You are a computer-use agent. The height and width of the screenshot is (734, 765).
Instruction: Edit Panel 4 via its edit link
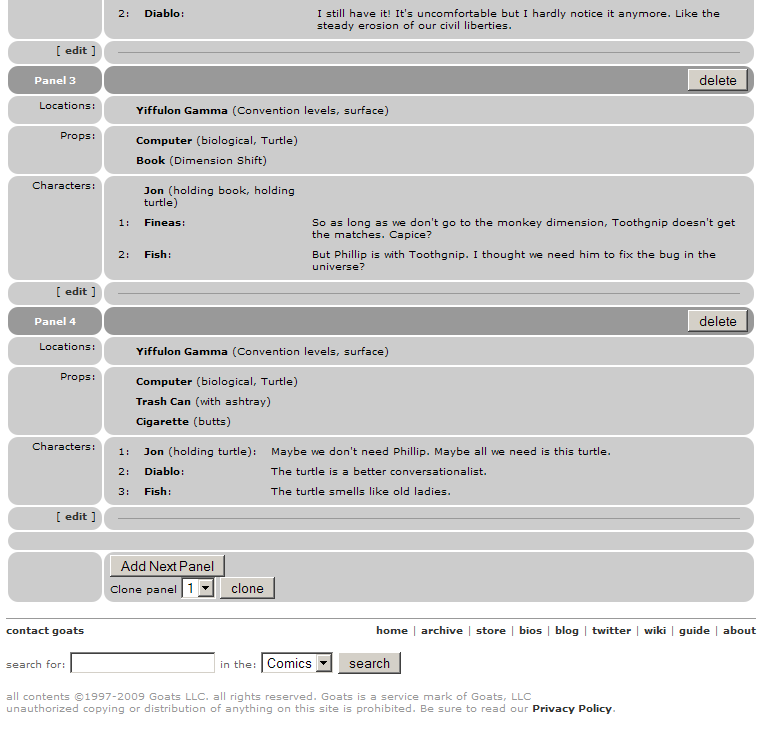pyautogui.click(x=76, y=517)
